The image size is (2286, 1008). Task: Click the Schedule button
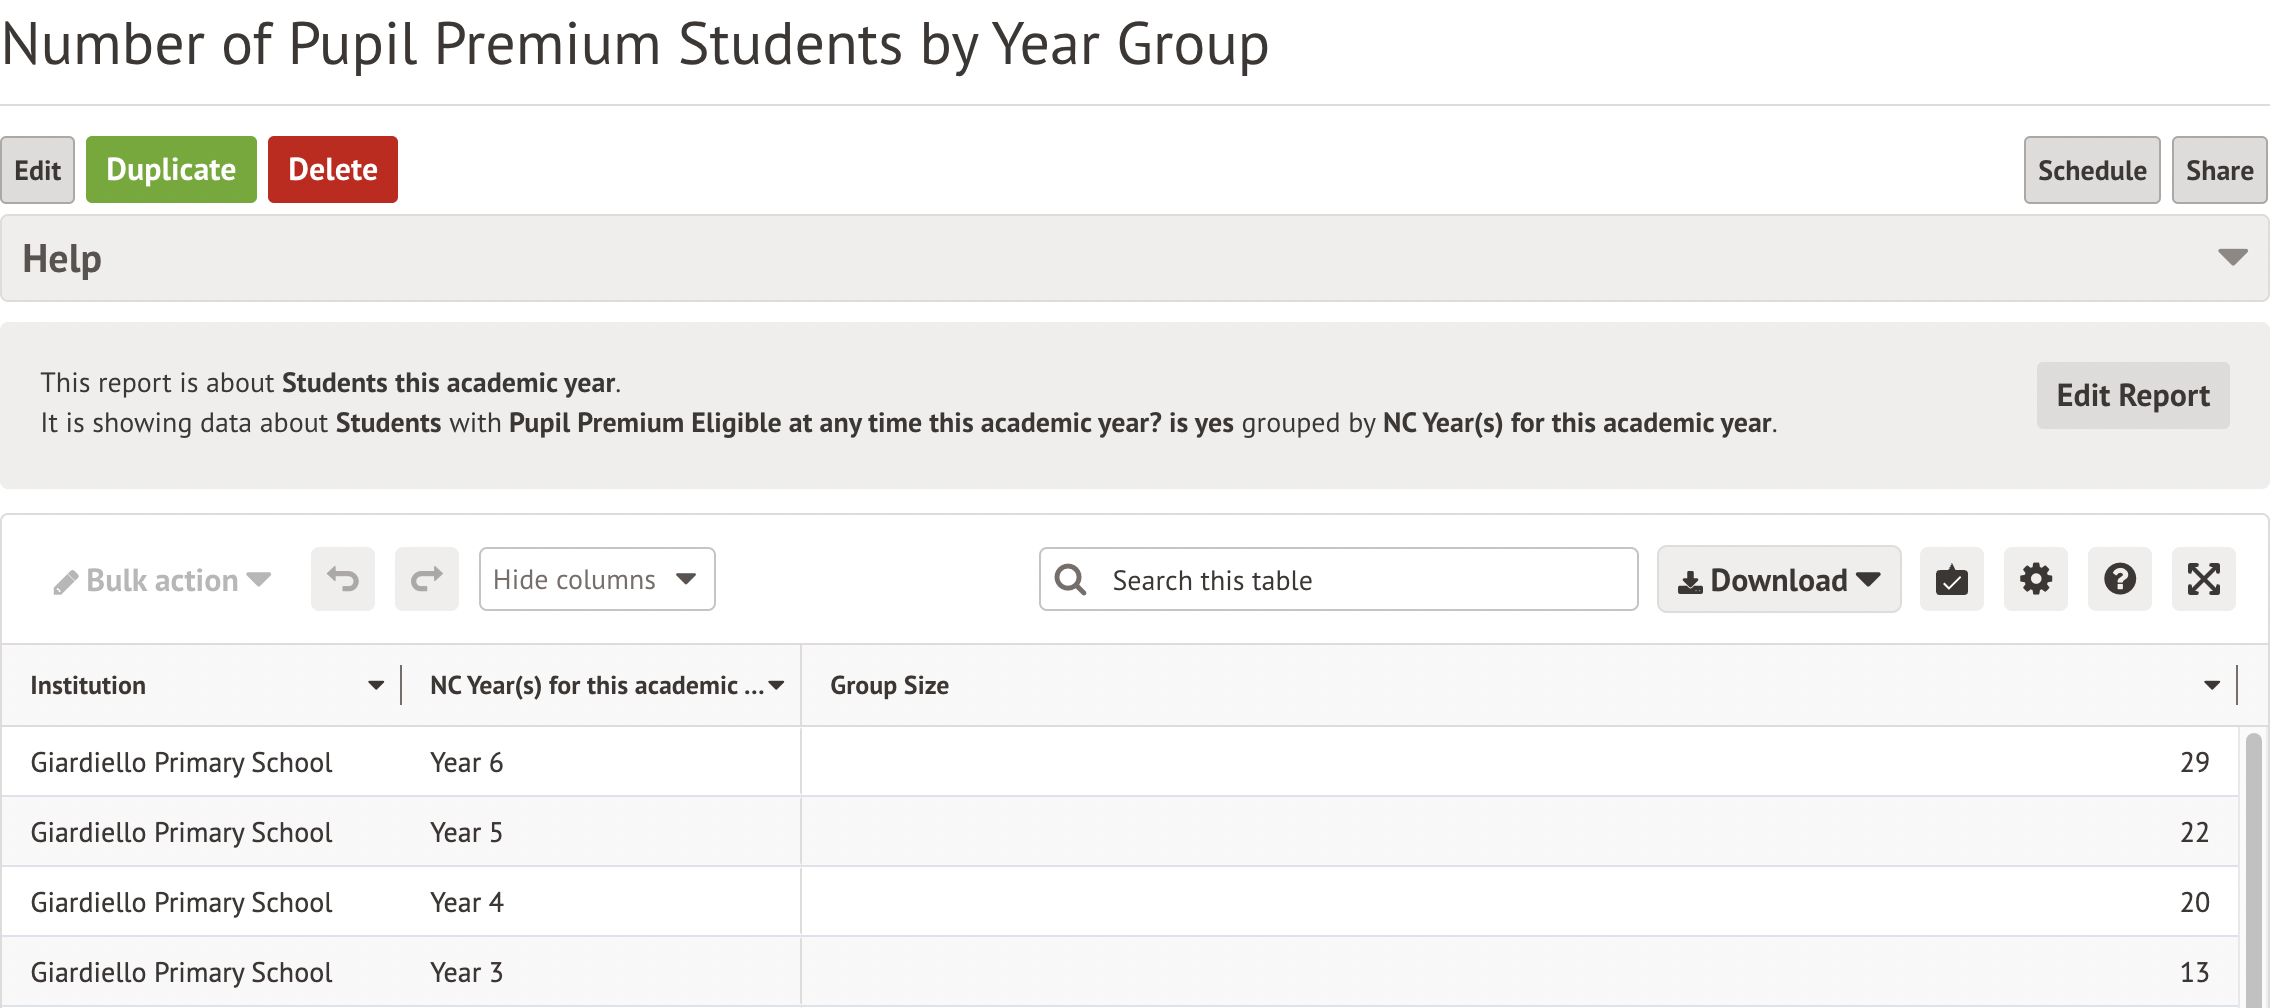[x=2091, y=170]
